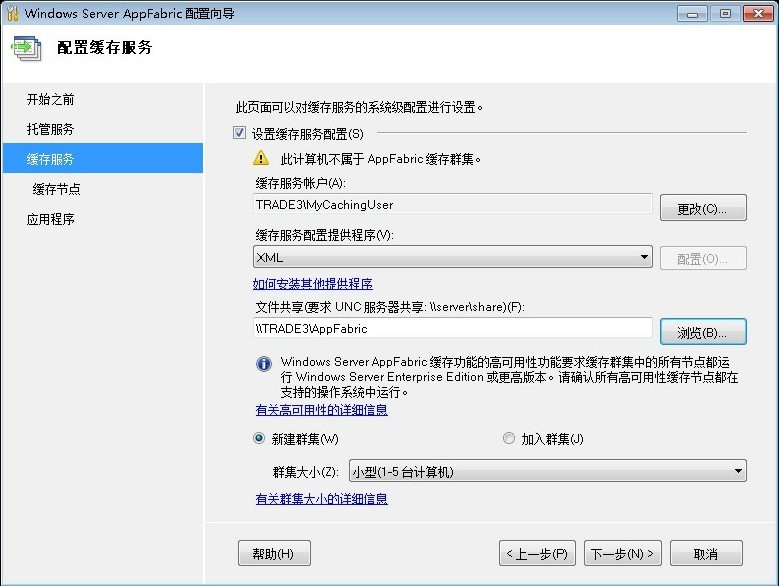Image resolution: width=779 pixels, height=586 pixels.
Task: Open the 有关高可用性的详细信息 link
Action: pyautogui.click(x=321, y=410)
